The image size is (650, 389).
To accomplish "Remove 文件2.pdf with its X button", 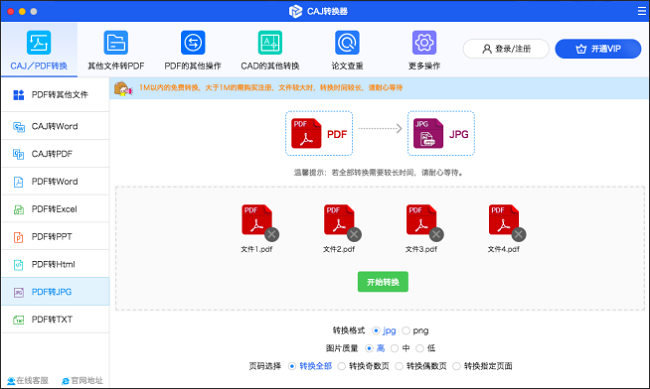I will pyautogui.click(x=354, y=235).
